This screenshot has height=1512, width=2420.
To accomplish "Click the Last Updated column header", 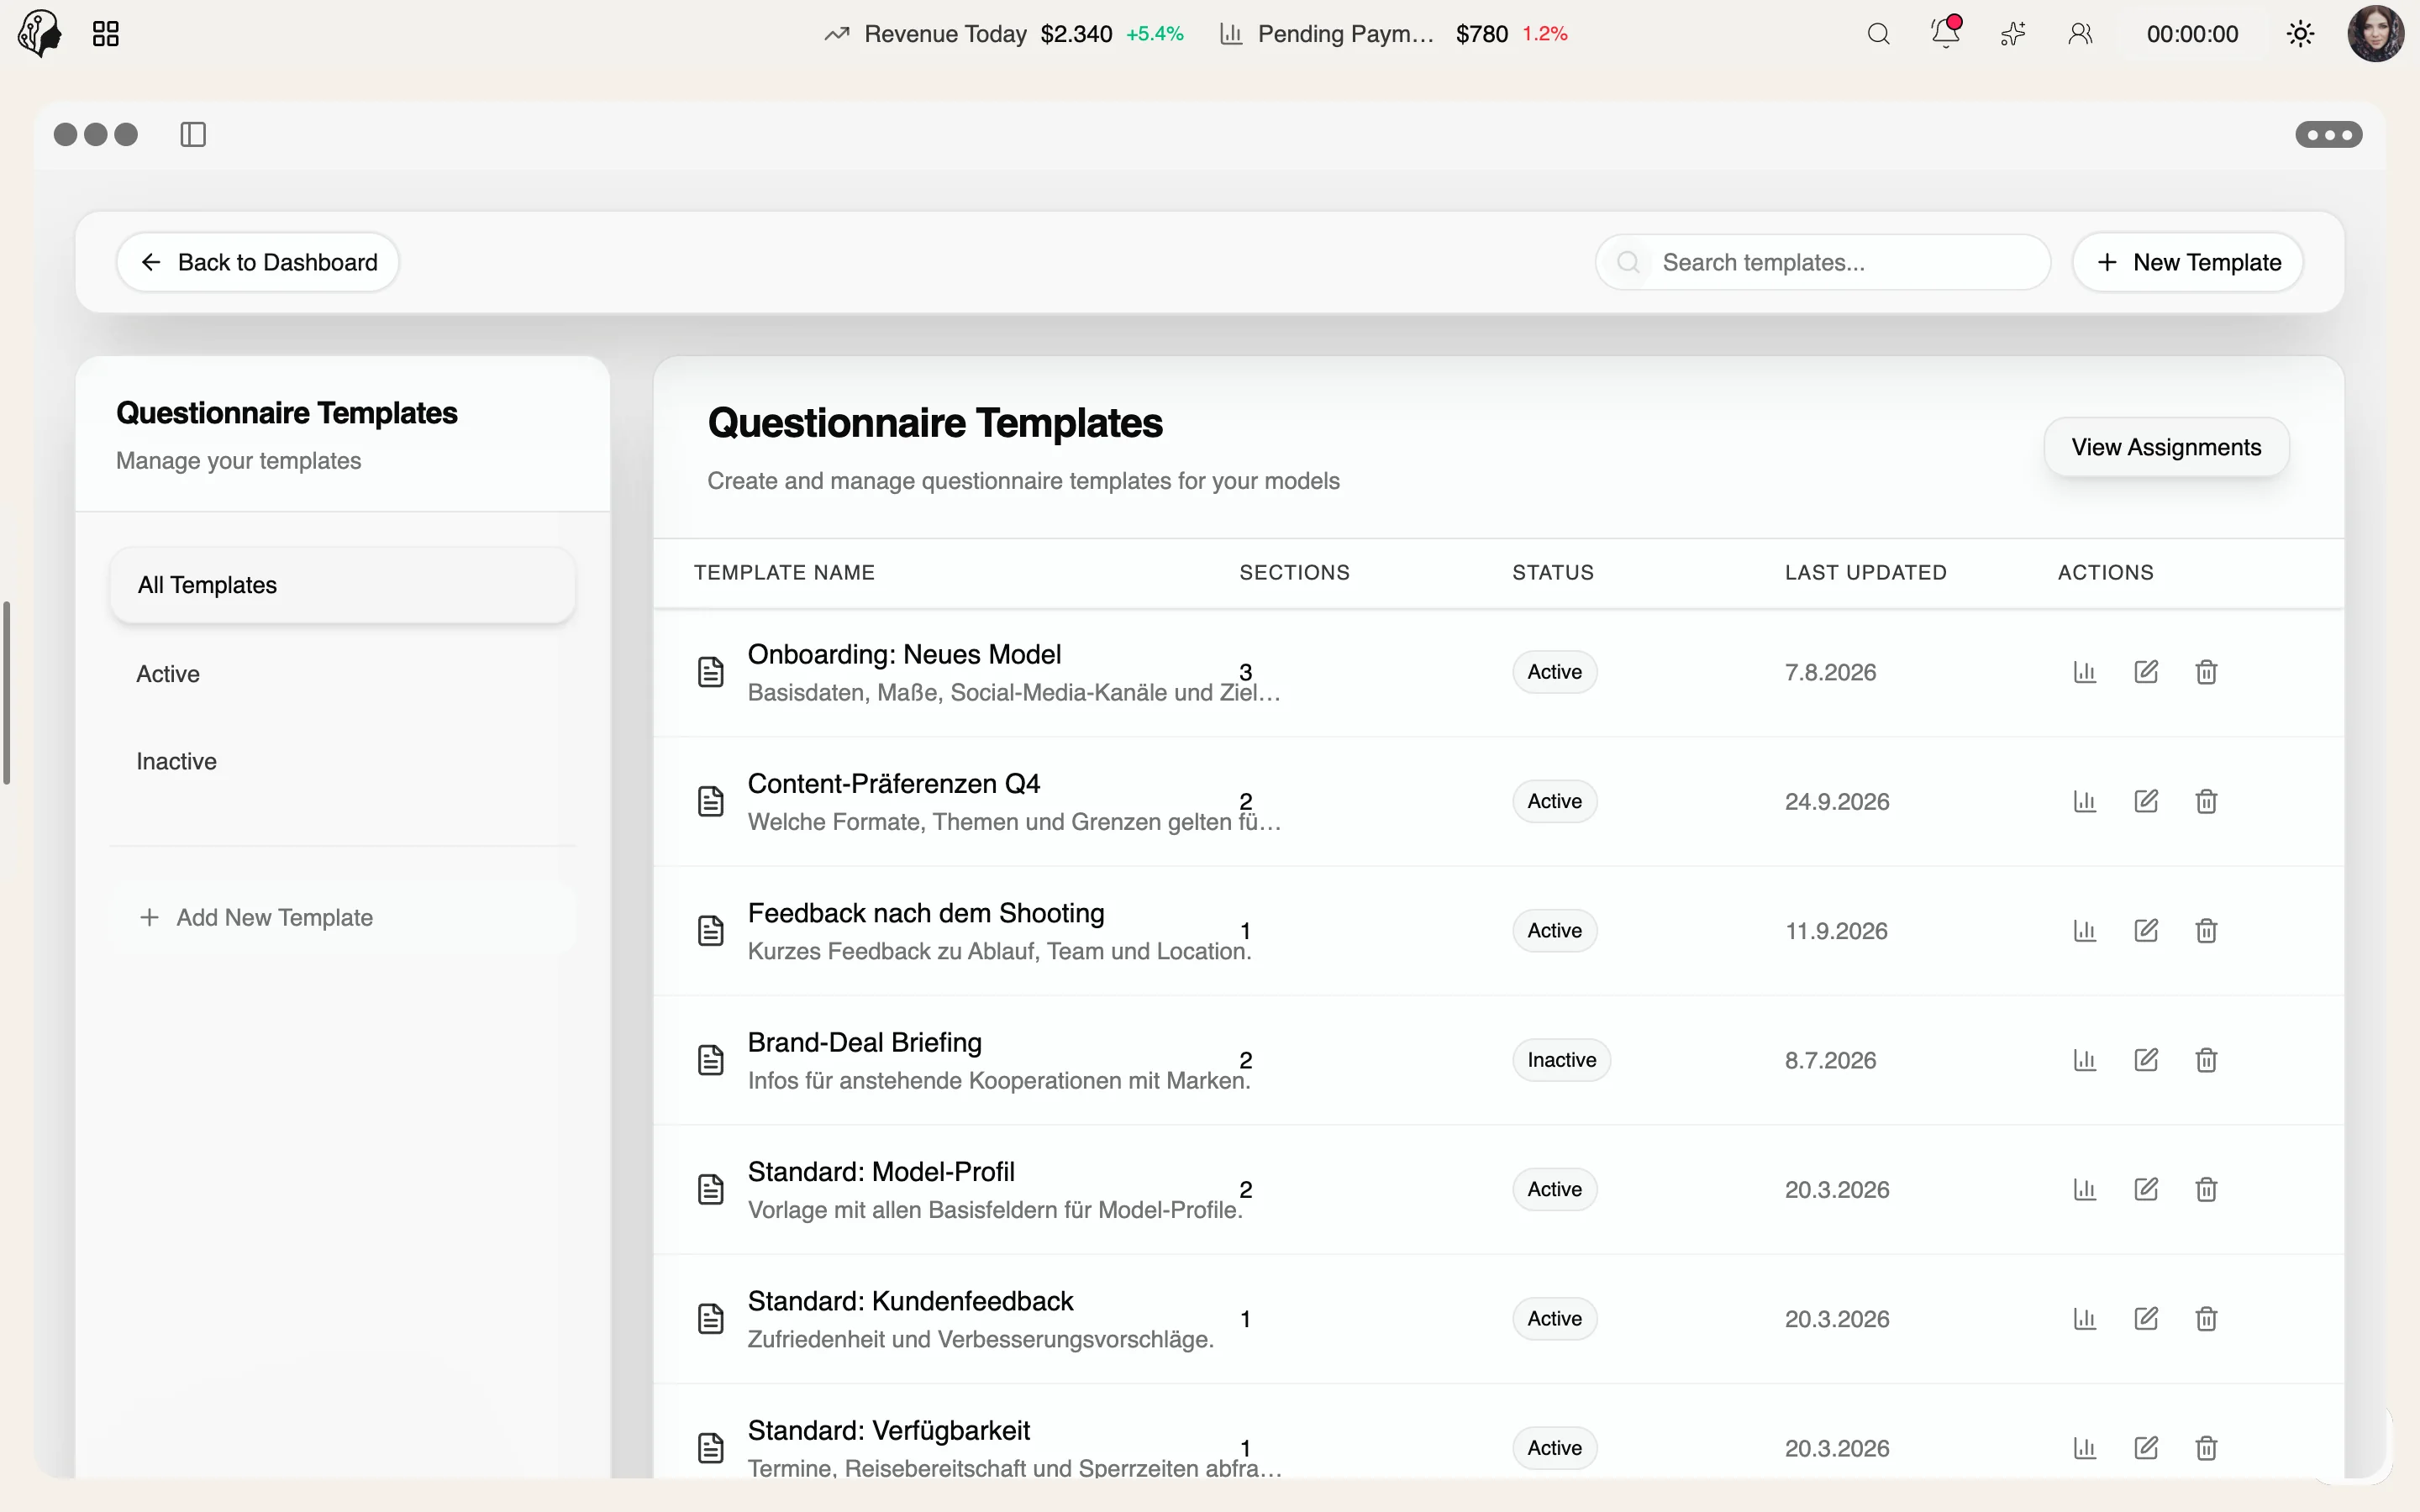I will pos(1865,572).
